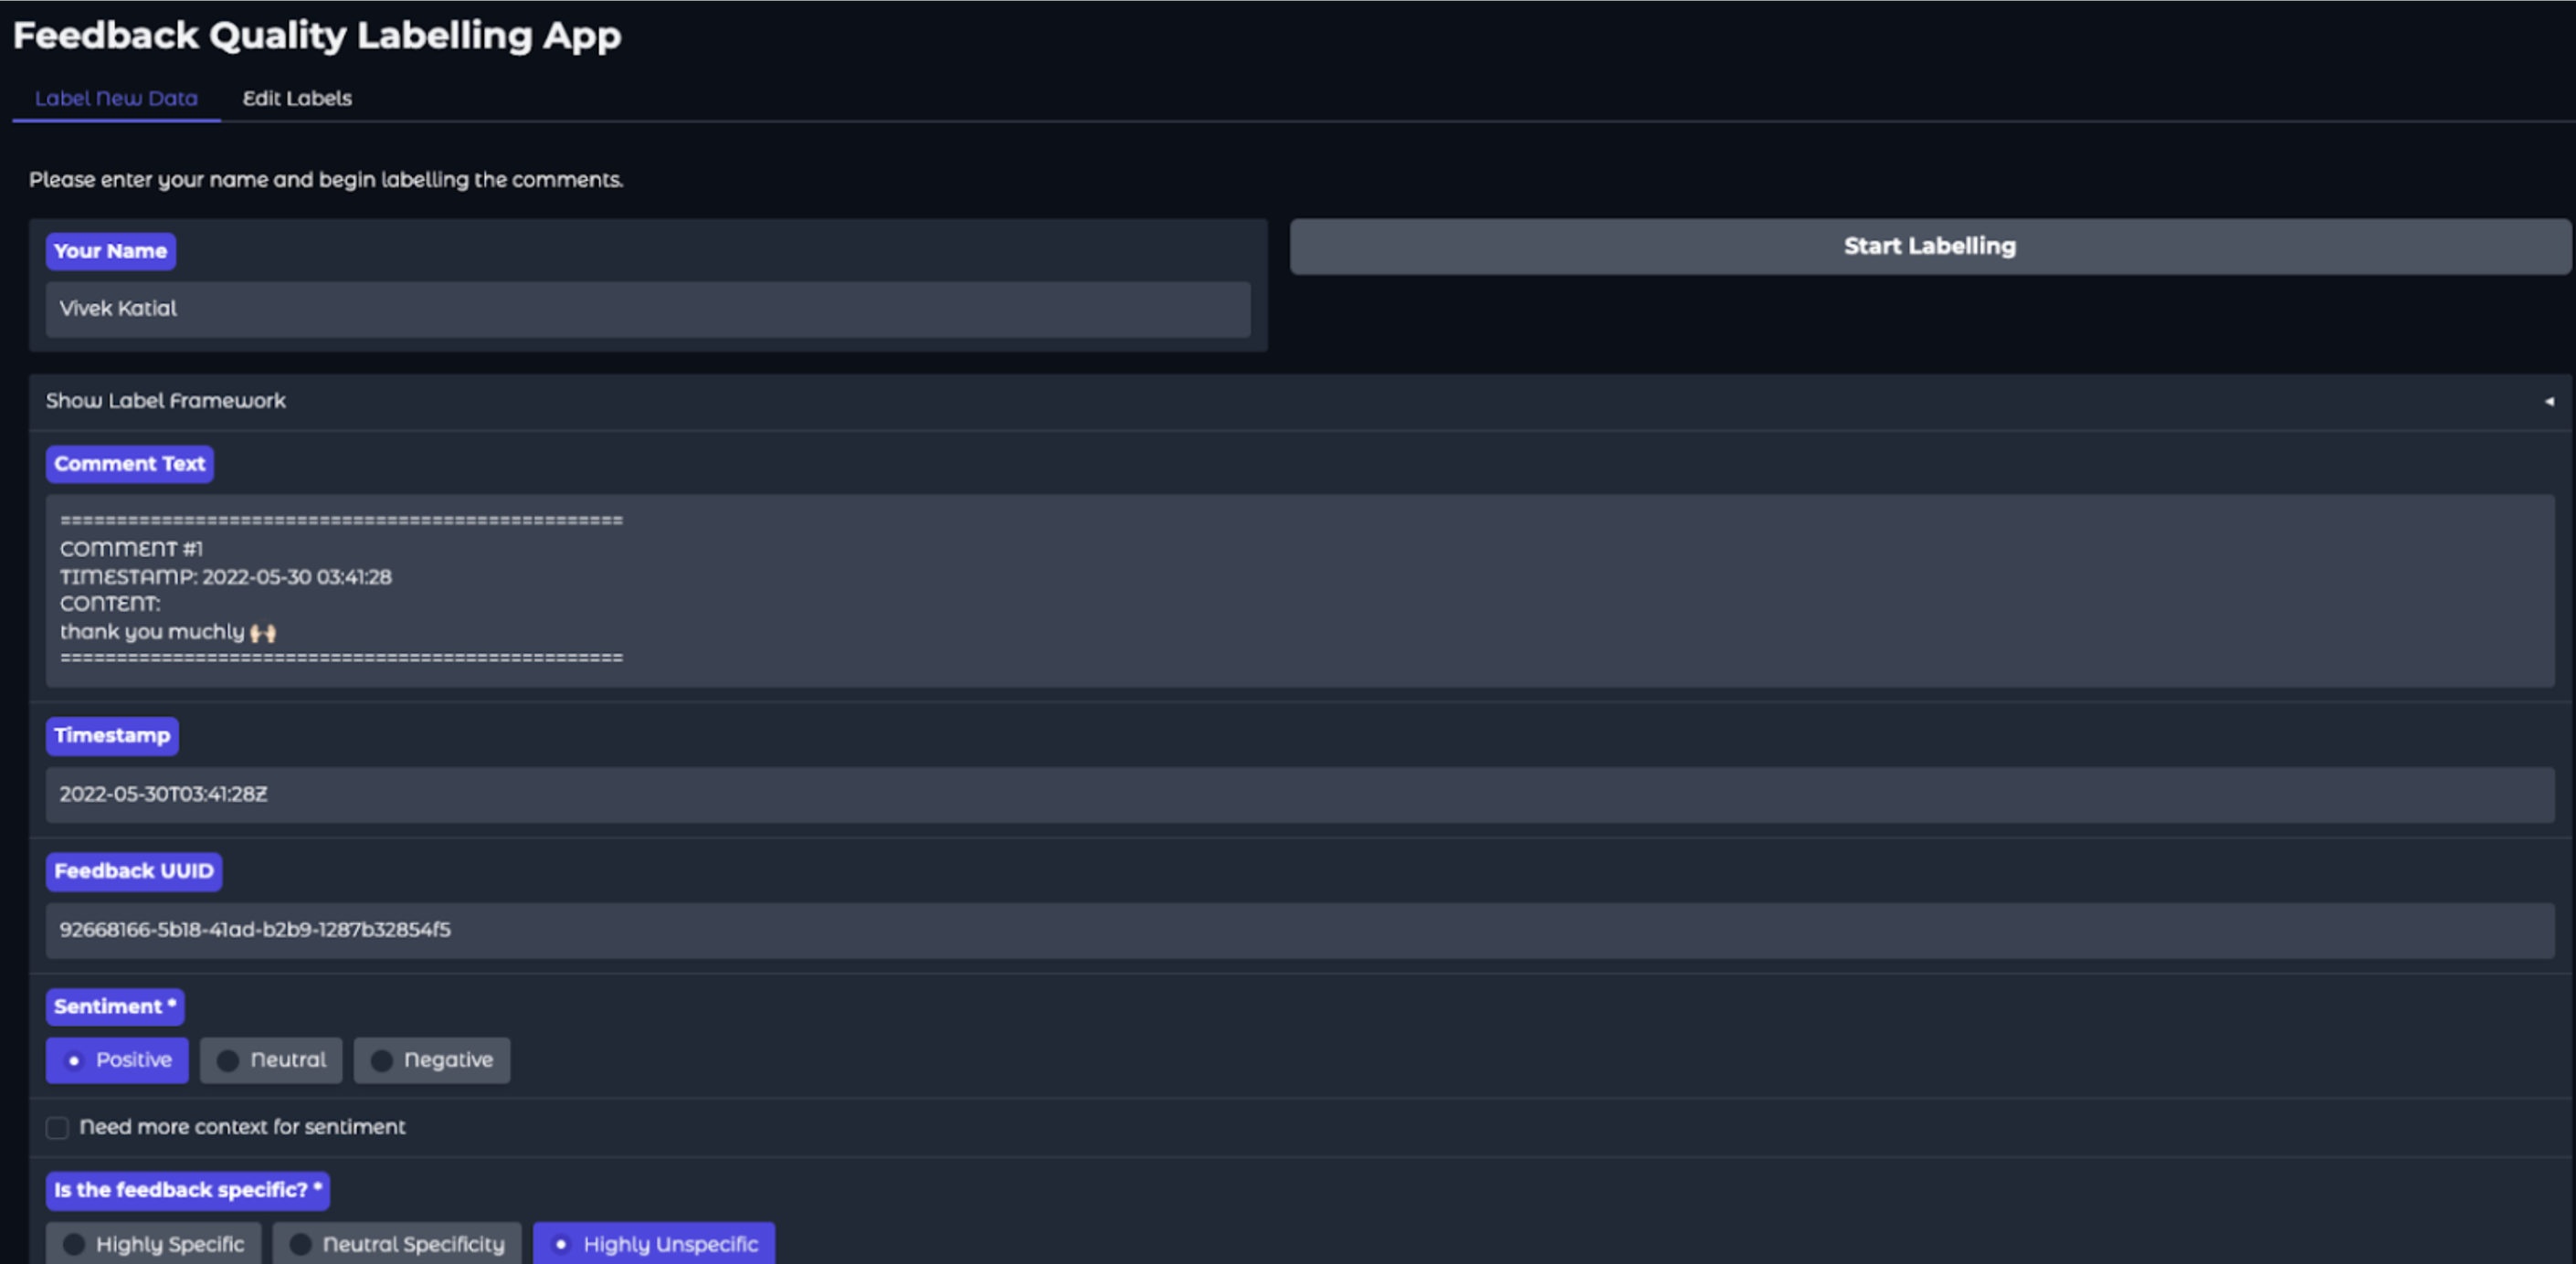Image resolution: width=2576 pixels, height=1264 pixels.
Task: Open the Label New Data tab
Action: point(115,98)
